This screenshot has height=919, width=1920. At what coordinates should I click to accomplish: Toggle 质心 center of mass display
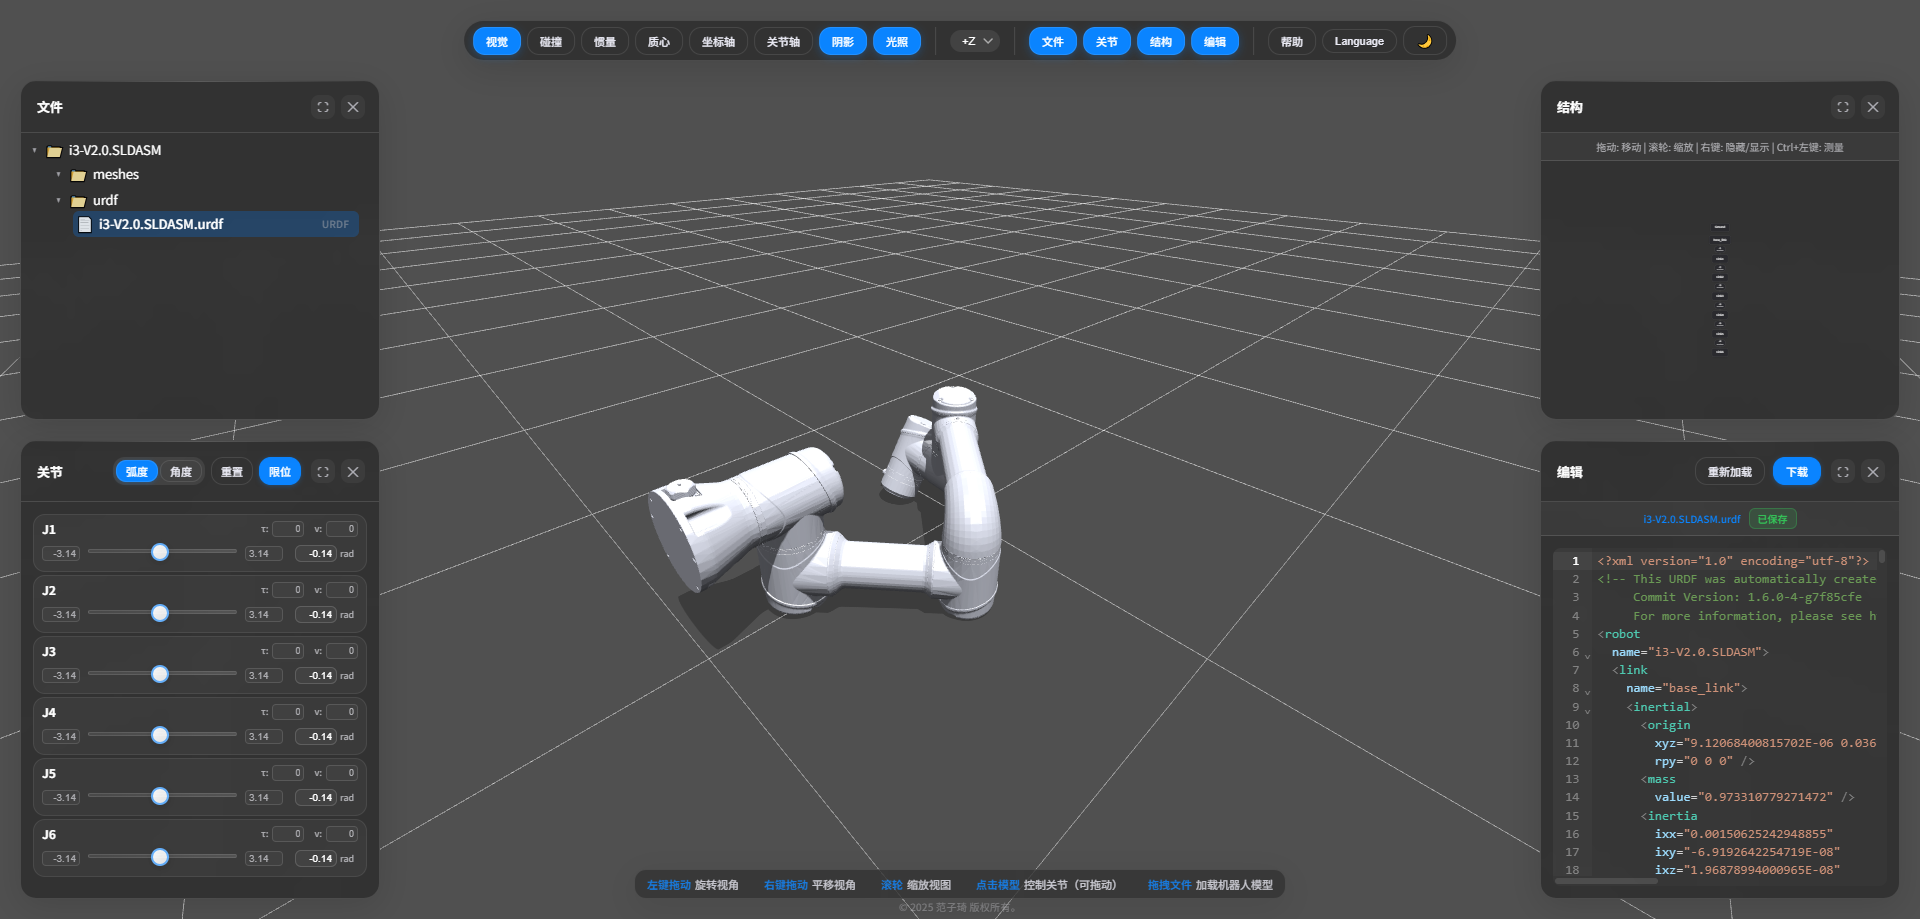click(659, 42)
